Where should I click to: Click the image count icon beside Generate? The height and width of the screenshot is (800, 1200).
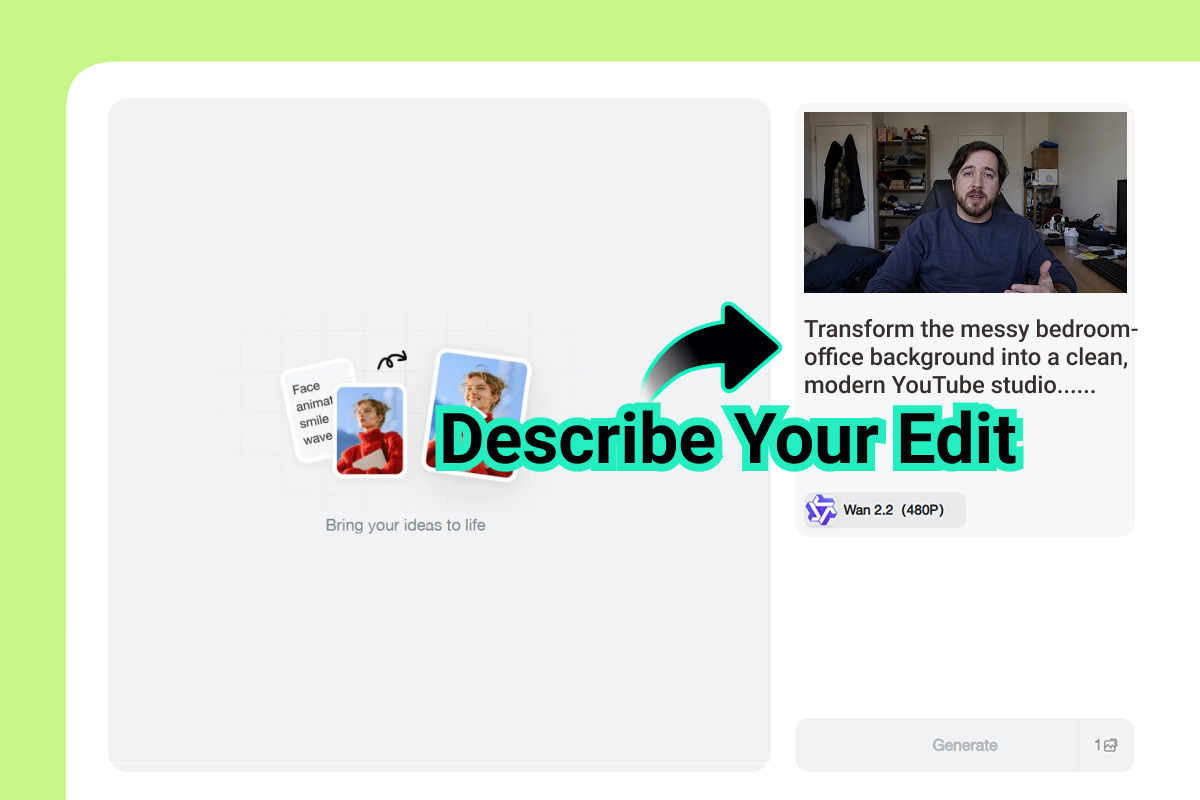pos(1106,745)
